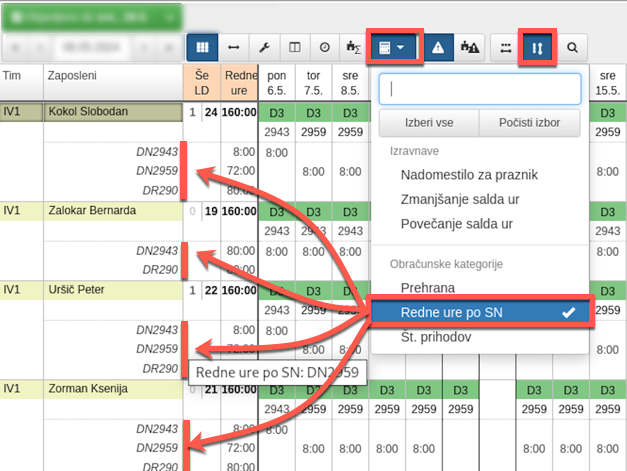Click the Počisti izbor button

click(x=529, y=123)
